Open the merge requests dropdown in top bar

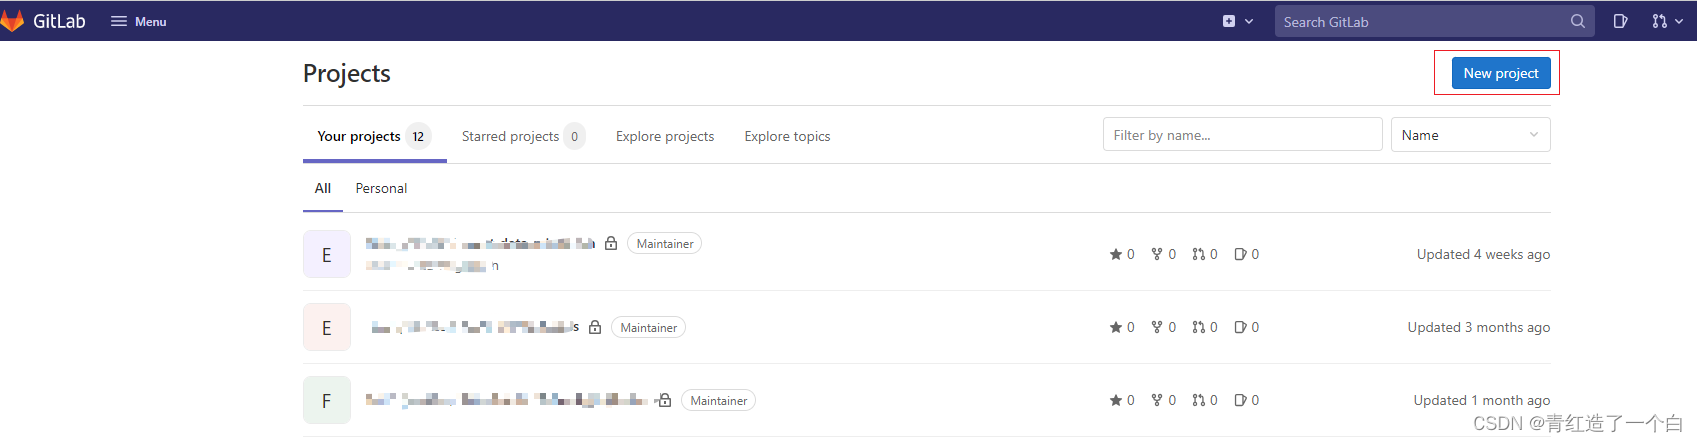1667,21
